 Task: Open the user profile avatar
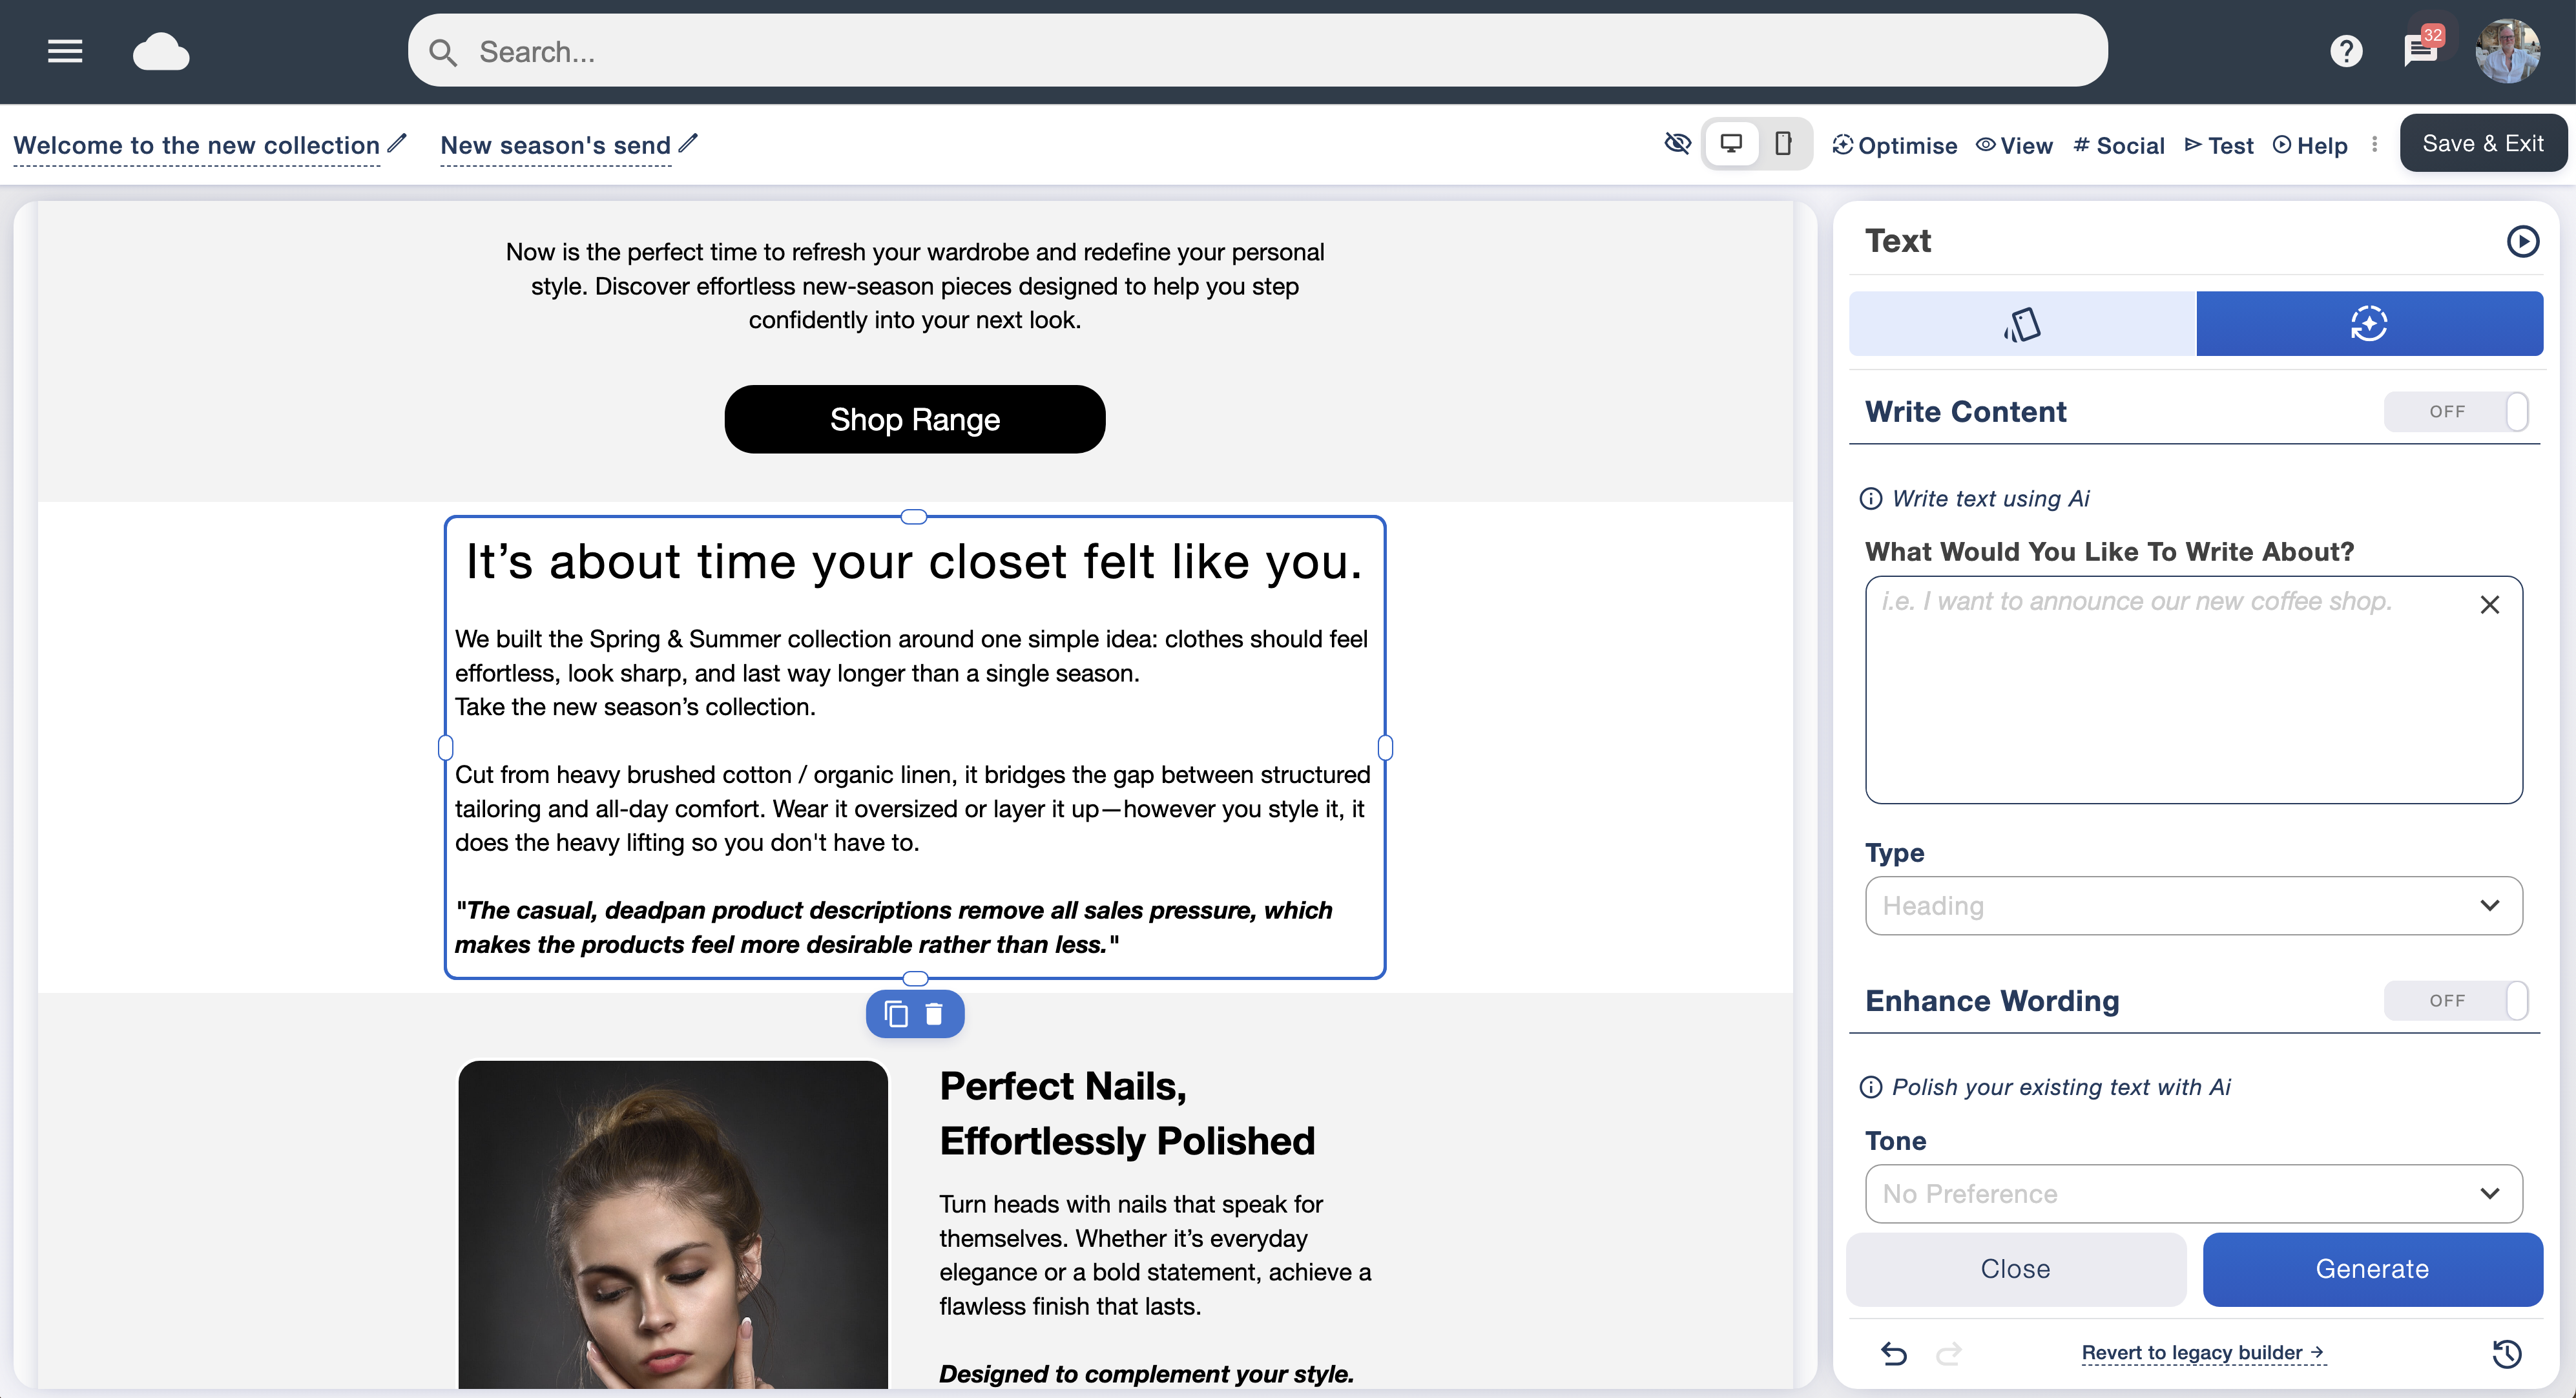tap(2507, 51)
